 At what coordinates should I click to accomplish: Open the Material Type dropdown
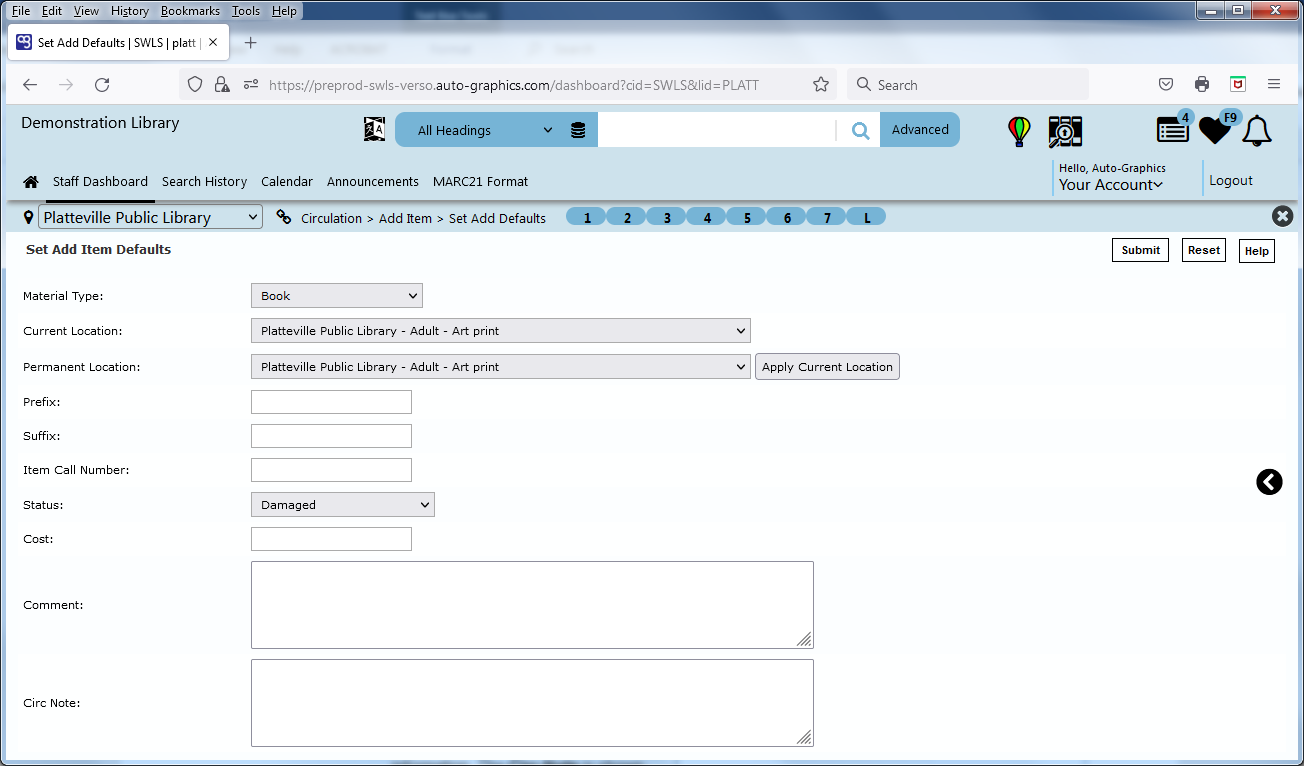(337, 296)
